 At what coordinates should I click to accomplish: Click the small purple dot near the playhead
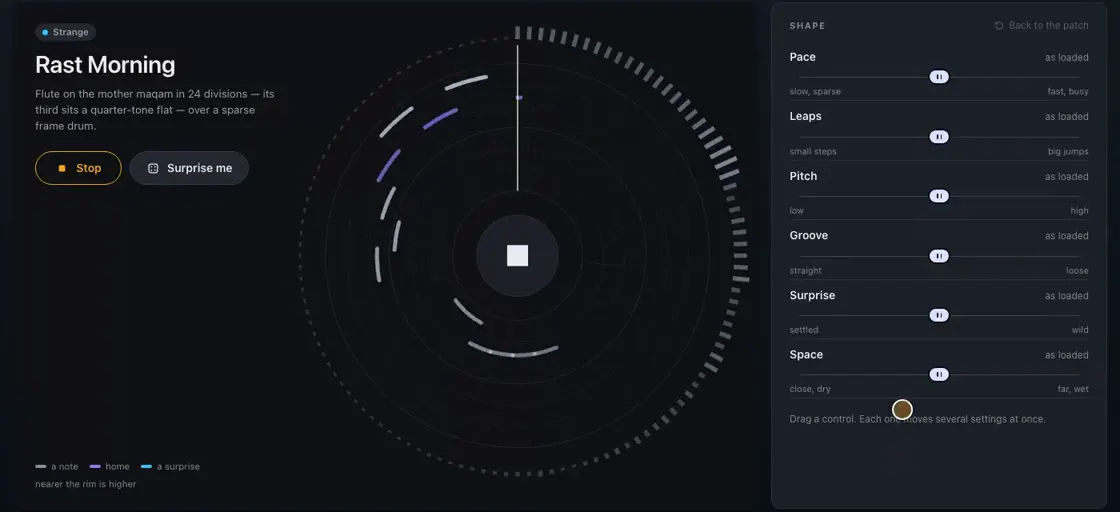click(x=519, y=97)
